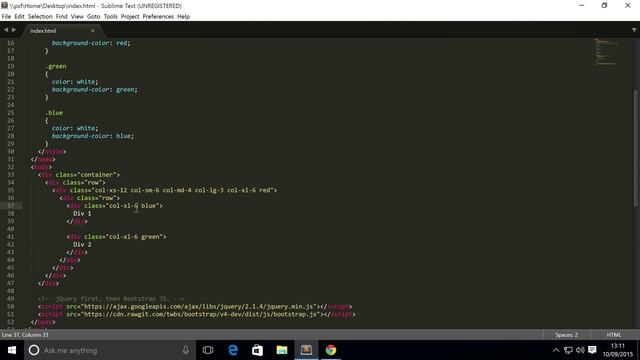The width and height of the screenshot is (640, 360).
Task: Click the Sublime Text title bar icon
Action: coord(4,5)
